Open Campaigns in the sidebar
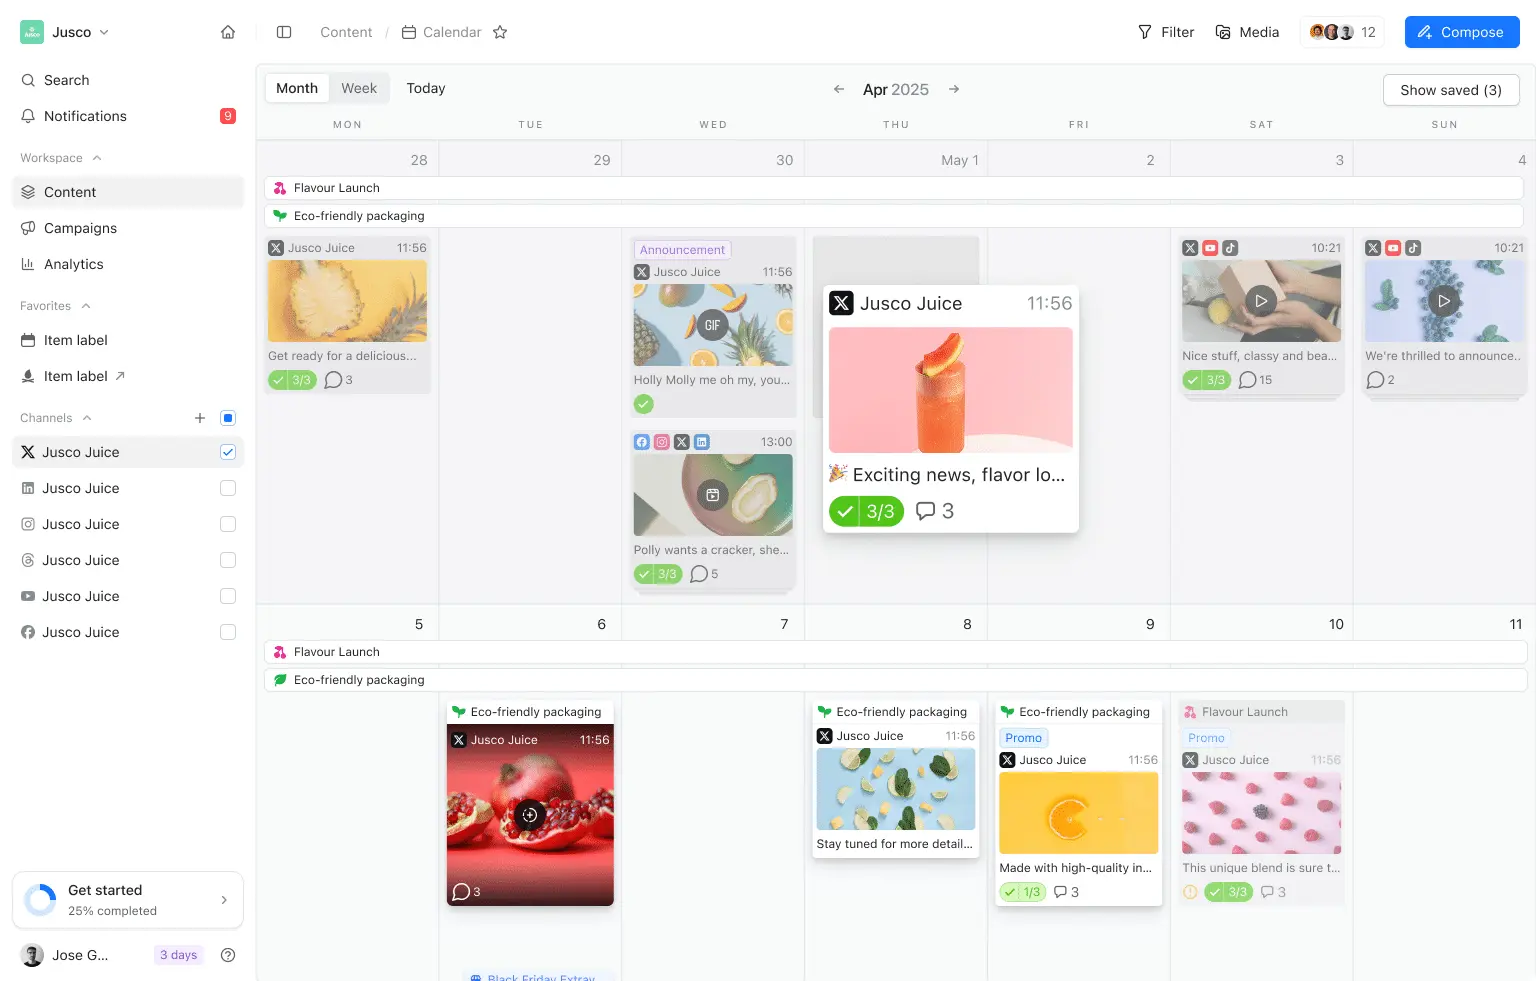 [128, 228]
